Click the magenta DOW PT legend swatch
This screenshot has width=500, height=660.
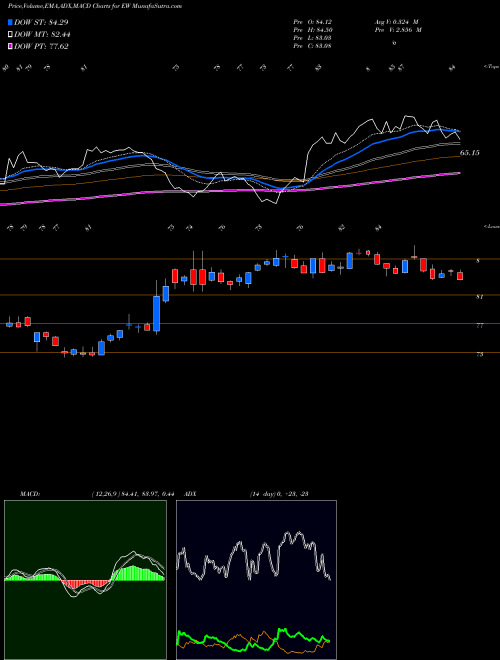(11, 46)
